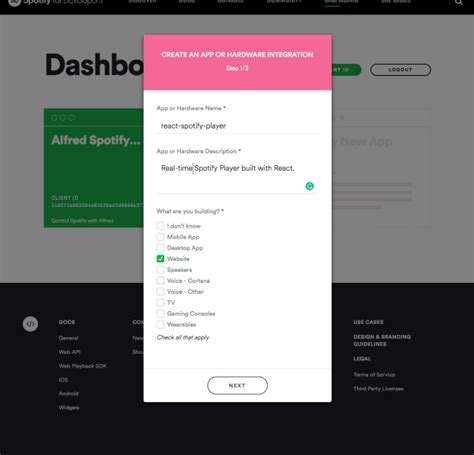Check the Voice - Cortana option
The width and height of the screenshot is (474, 455).
click(x=160, y=281)
